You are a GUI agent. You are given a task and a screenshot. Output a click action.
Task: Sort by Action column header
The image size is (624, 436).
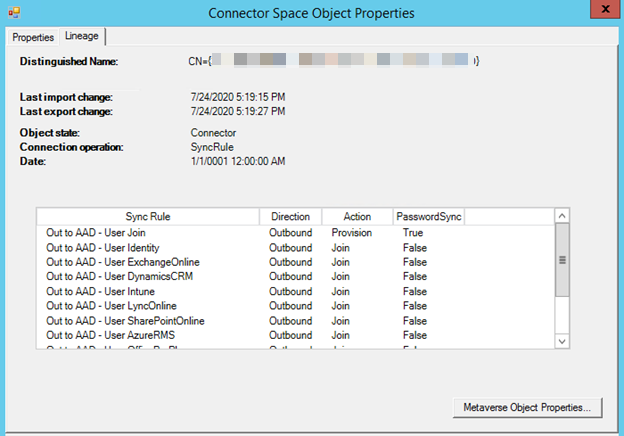pyautogui.click(x=357, y=216)
